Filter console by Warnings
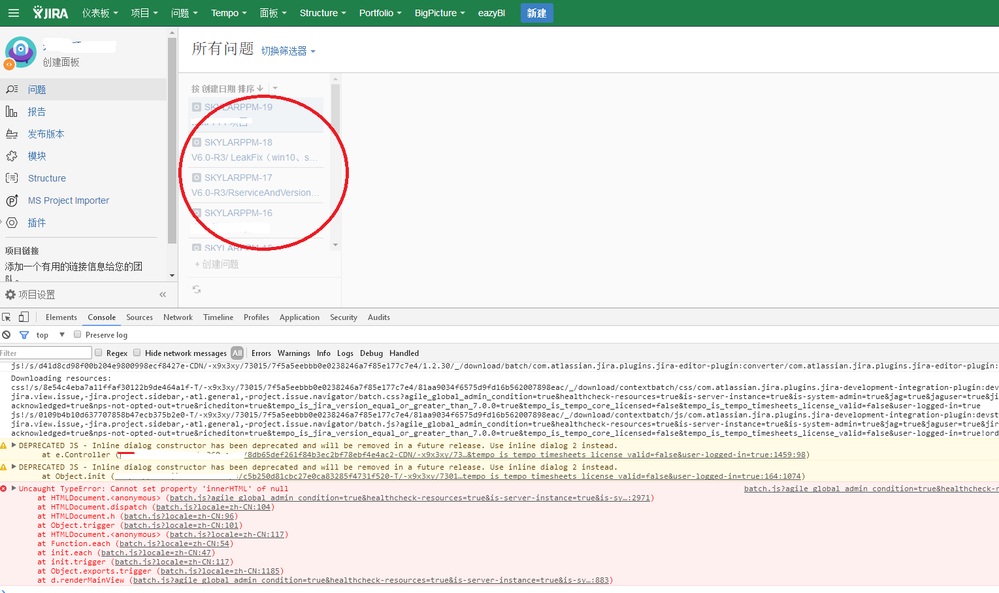999x593 pixels. coord(294,353)
